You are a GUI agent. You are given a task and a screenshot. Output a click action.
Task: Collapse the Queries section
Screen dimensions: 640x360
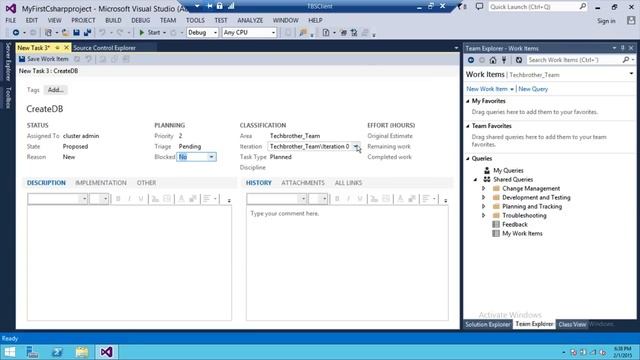click(468, 158)
